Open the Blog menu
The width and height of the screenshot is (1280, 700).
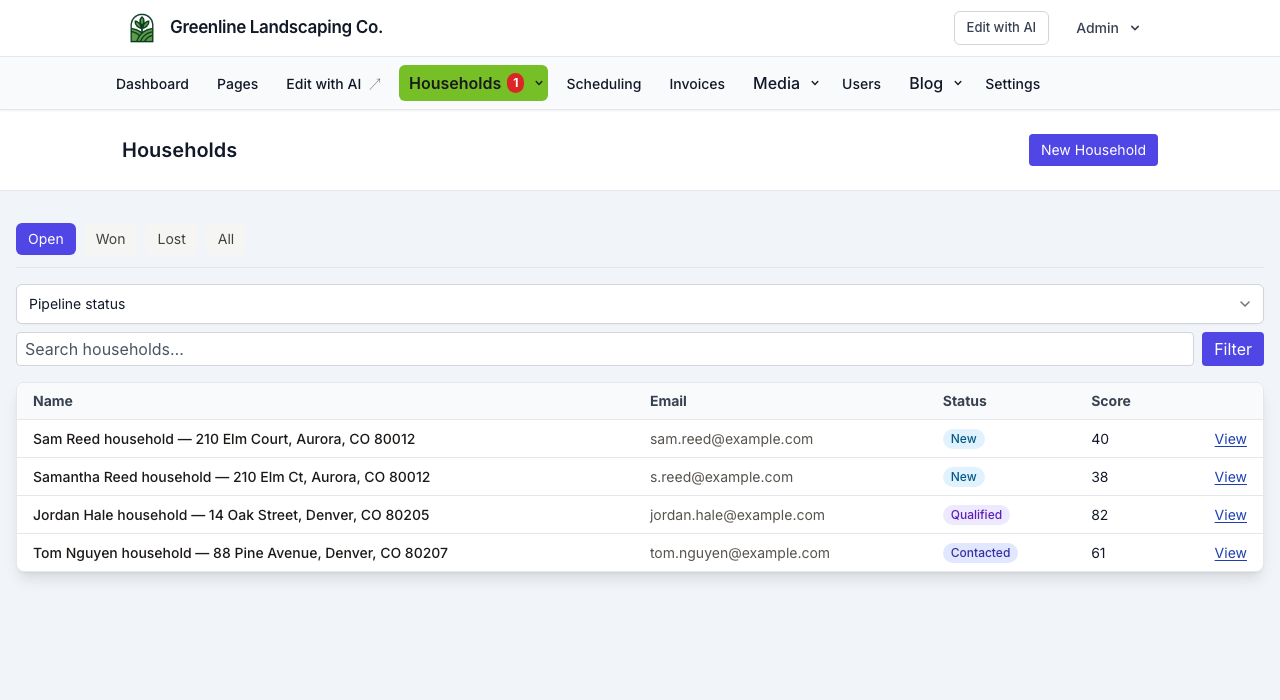coord(926,83)
